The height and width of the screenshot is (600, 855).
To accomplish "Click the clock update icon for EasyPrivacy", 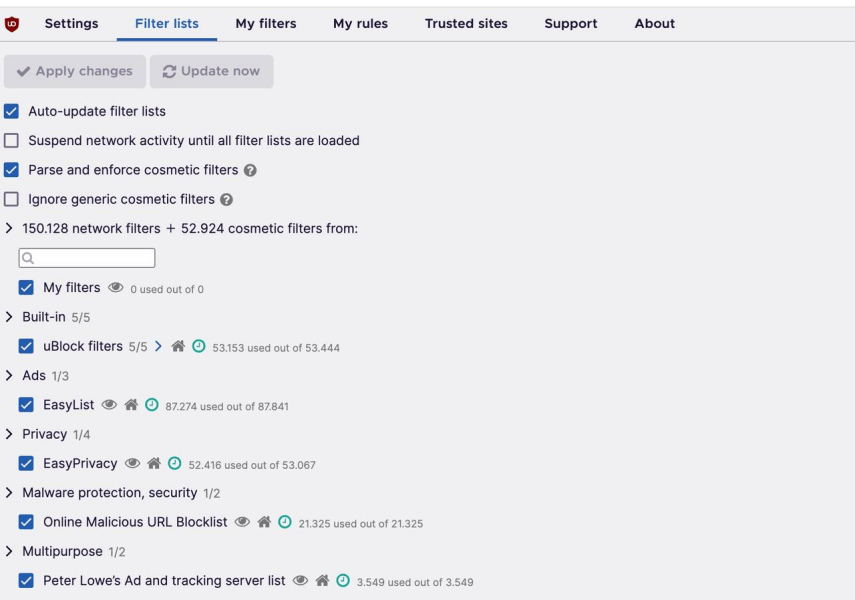I will 174,463.
